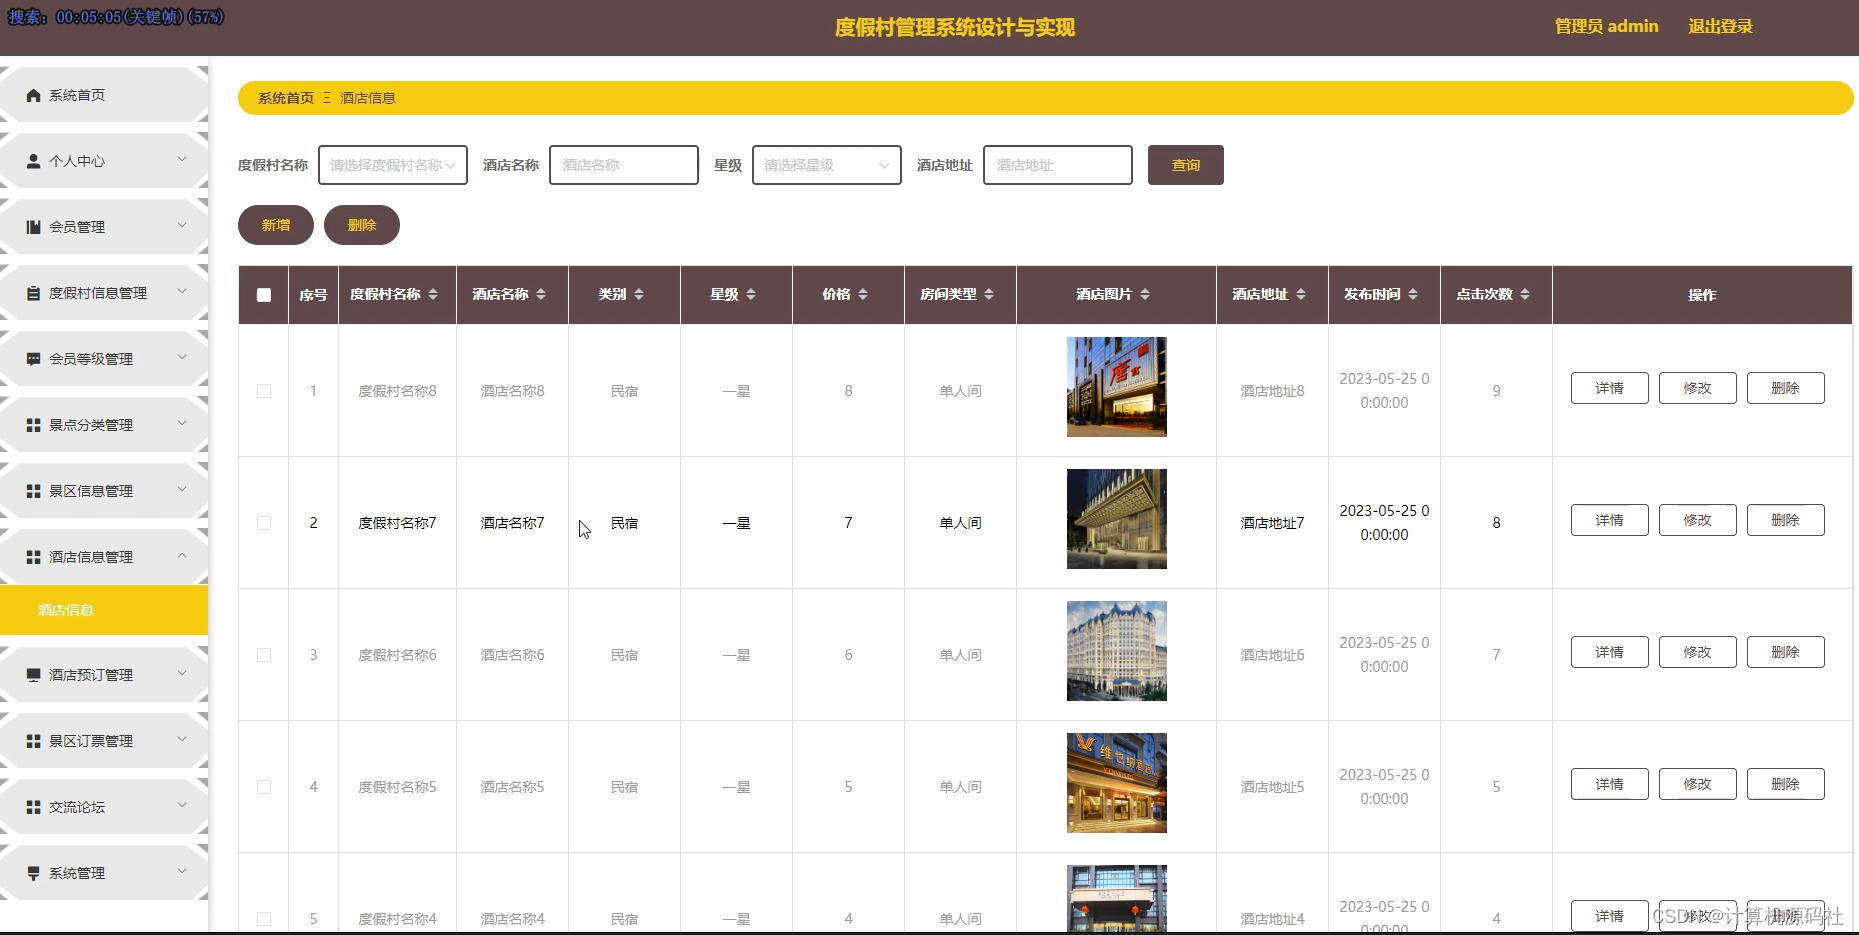Click 删除 for 酒店名称6 row
The width and height of the screenshot is (1859, 935).
point(1786,652)
